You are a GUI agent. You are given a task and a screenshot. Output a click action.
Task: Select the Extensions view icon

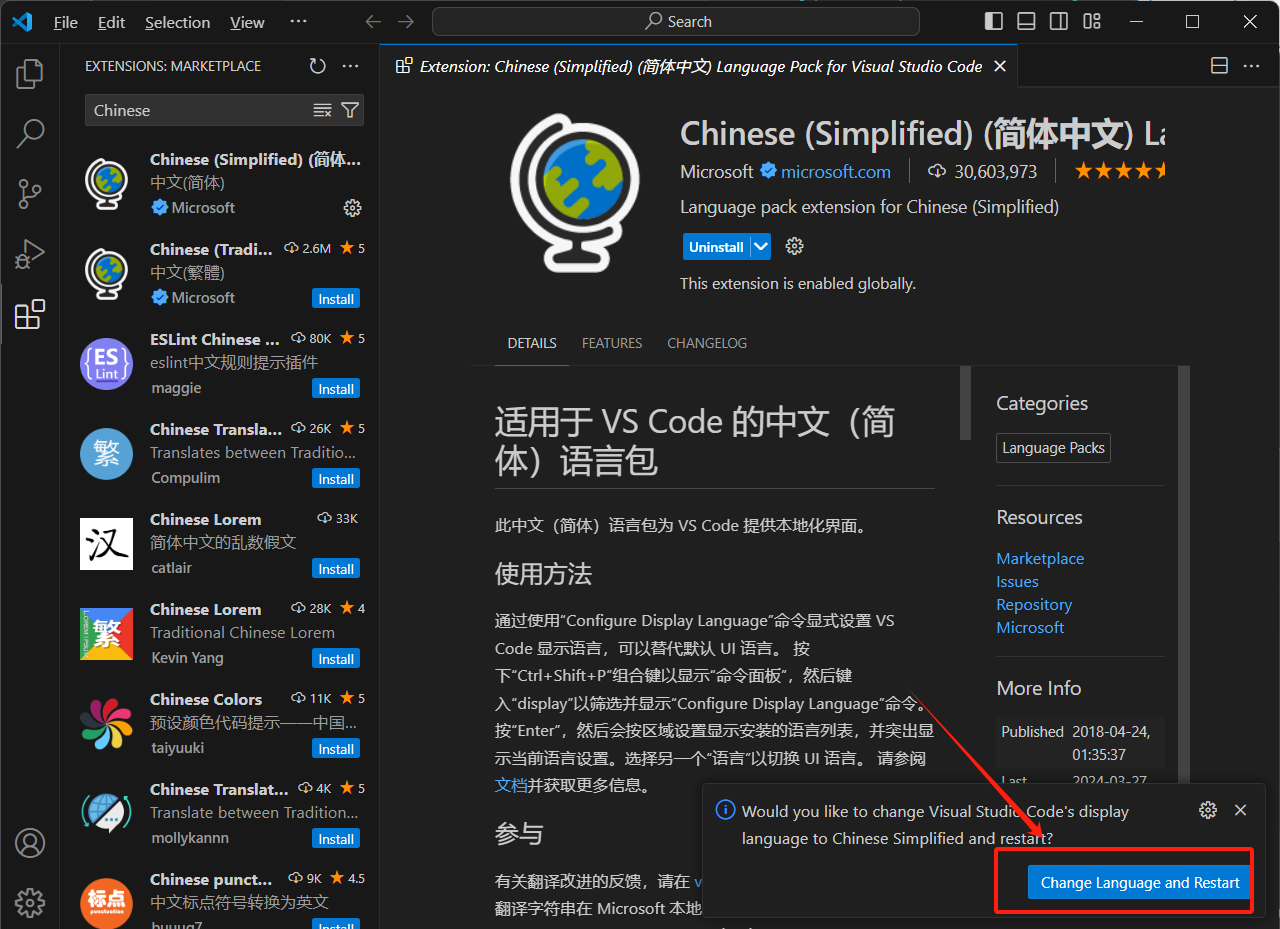pyautogui.click(x=30, y=314)
